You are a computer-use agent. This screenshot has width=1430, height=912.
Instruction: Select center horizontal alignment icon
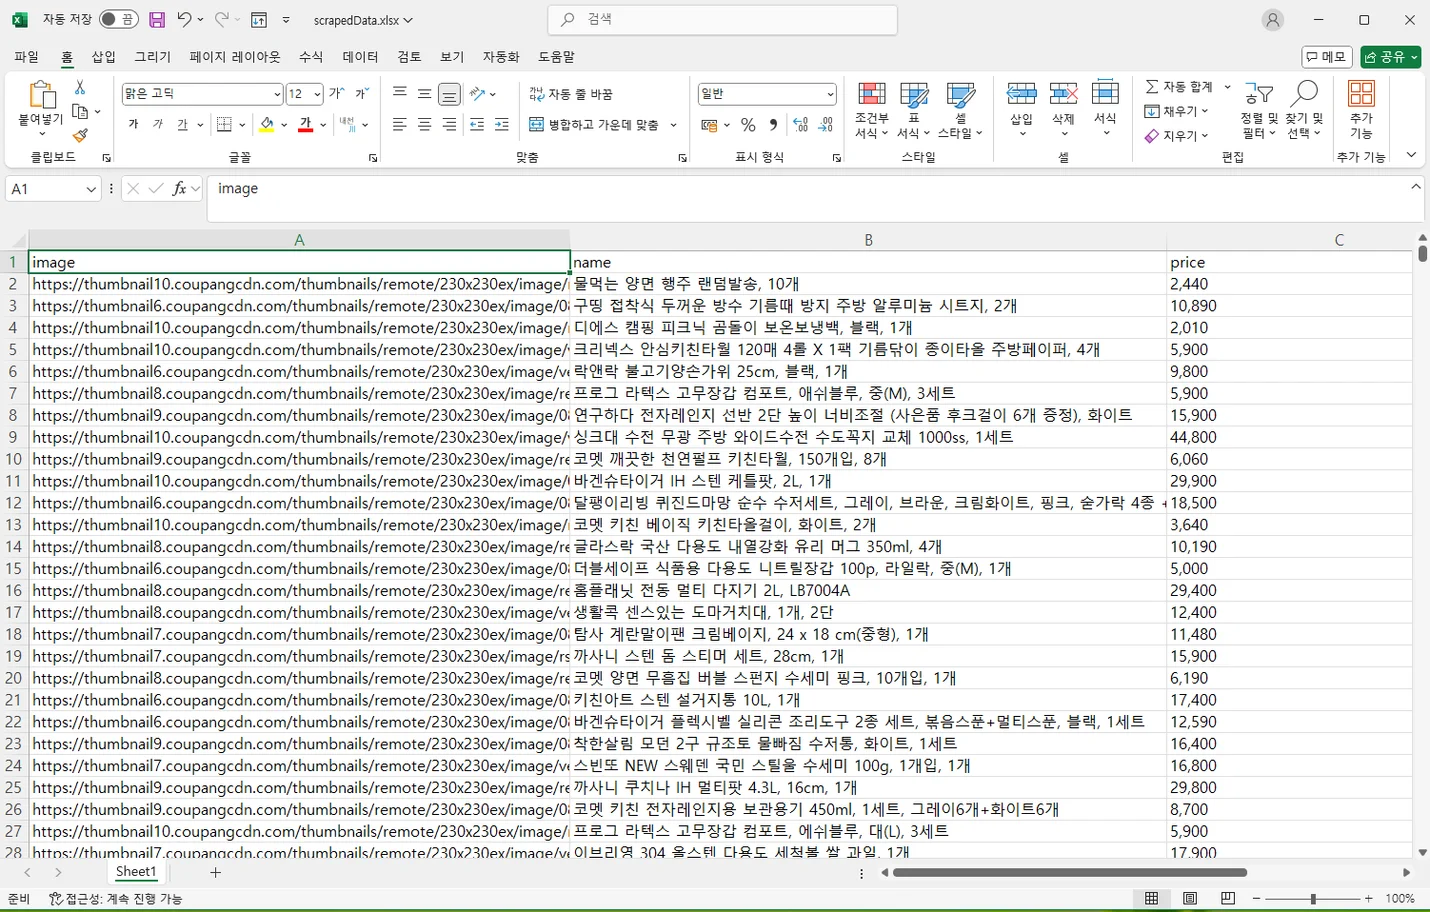(x=424, y=124)
